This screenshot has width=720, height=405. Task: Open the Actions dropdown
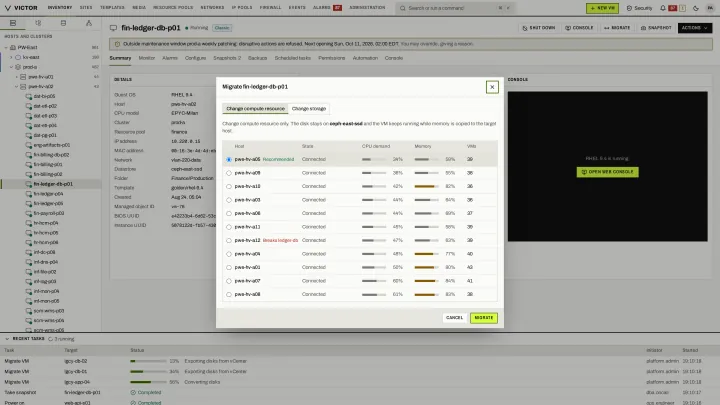point(695,28)
